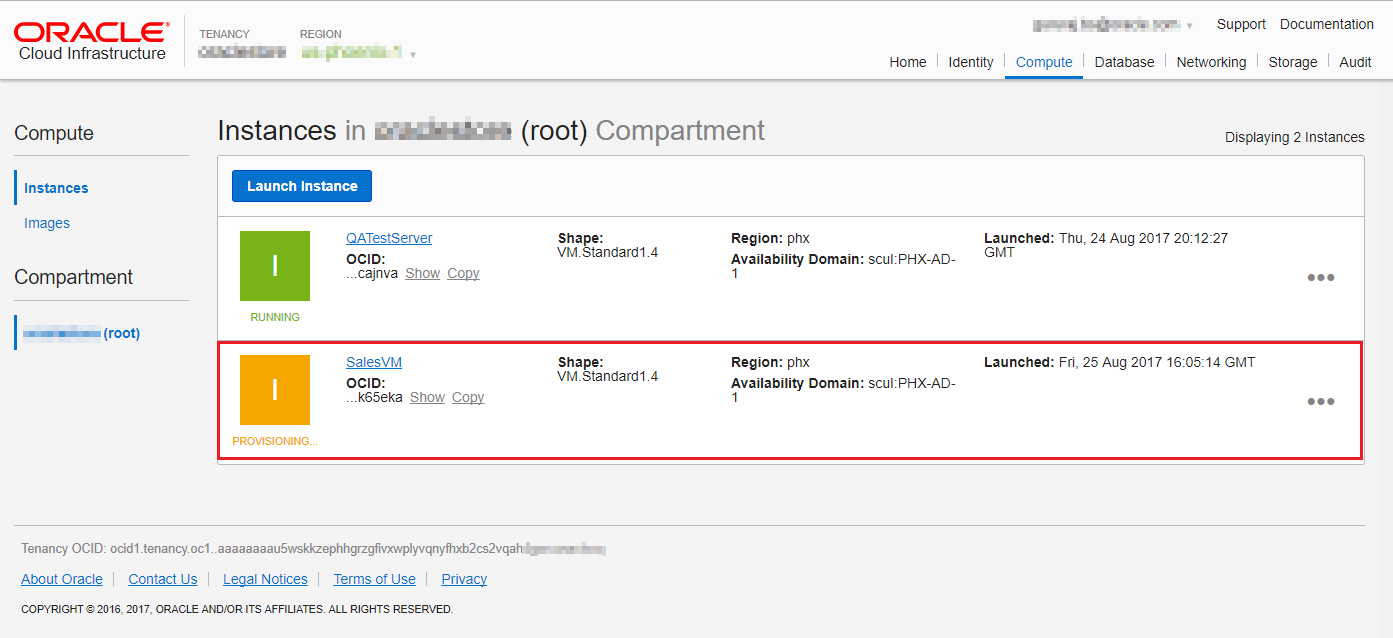Open the three-dot menu for SalesVM
The height and width of the screenshot is (638, 1393).
[x=1321, y=402]
